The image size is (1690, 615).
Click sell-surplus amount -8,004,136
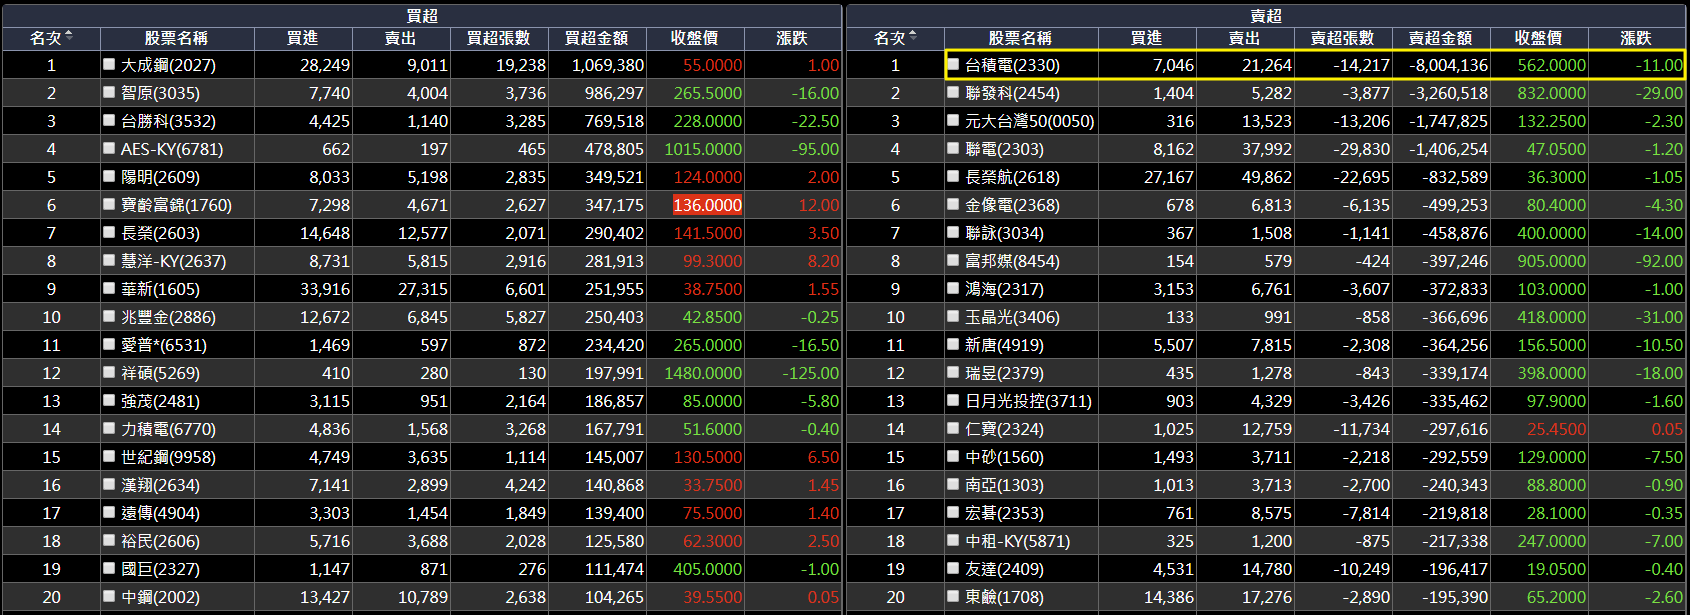click(x=1449, y=65)
